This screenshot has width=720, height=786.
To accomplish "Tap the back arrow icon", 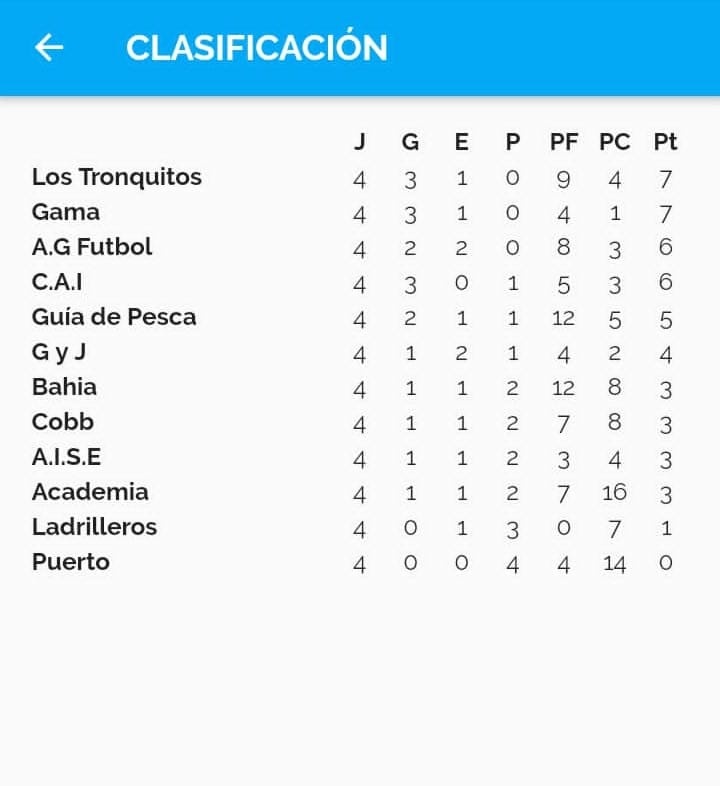I will click(49, 48).
